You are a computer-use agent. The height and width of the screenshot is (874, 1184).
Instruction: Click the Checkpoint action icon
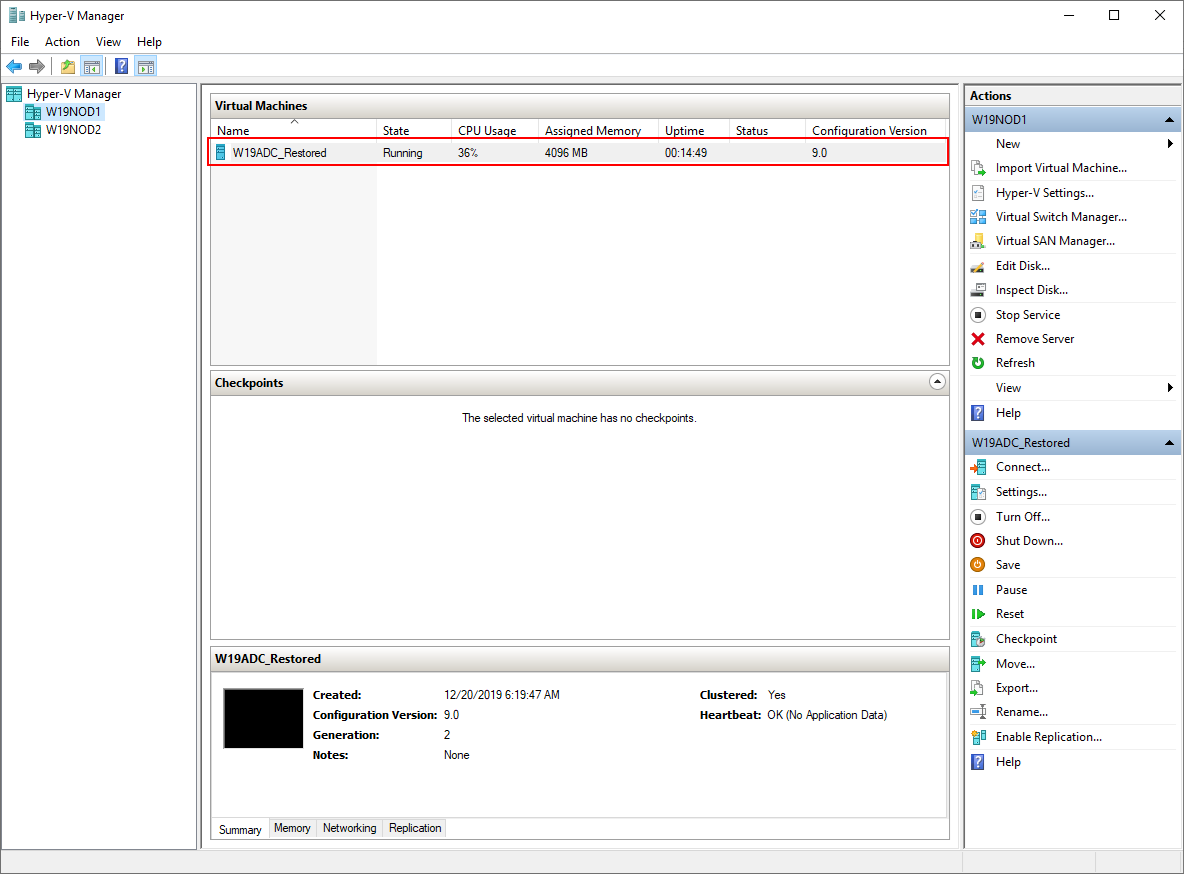[x=978, y=639]
